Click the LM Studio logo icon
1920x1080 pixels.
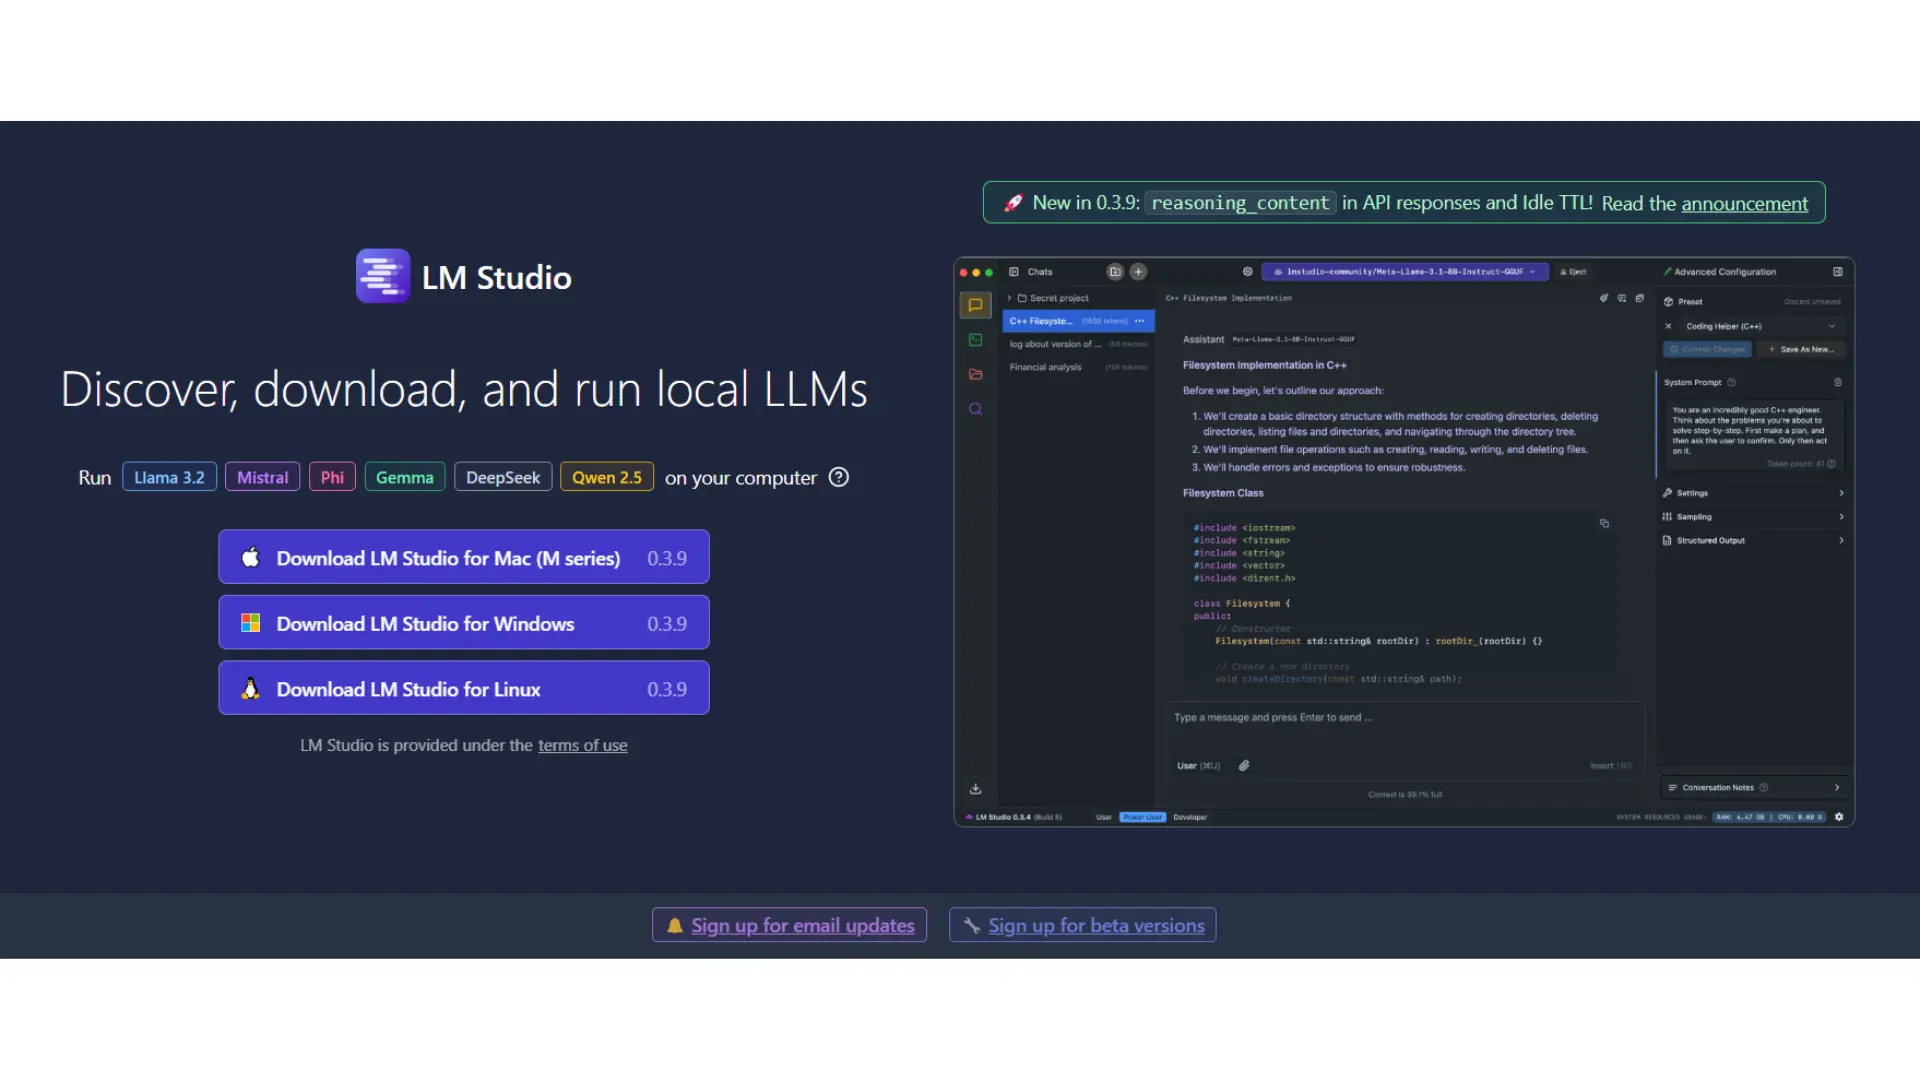click(x=383, y=276)
